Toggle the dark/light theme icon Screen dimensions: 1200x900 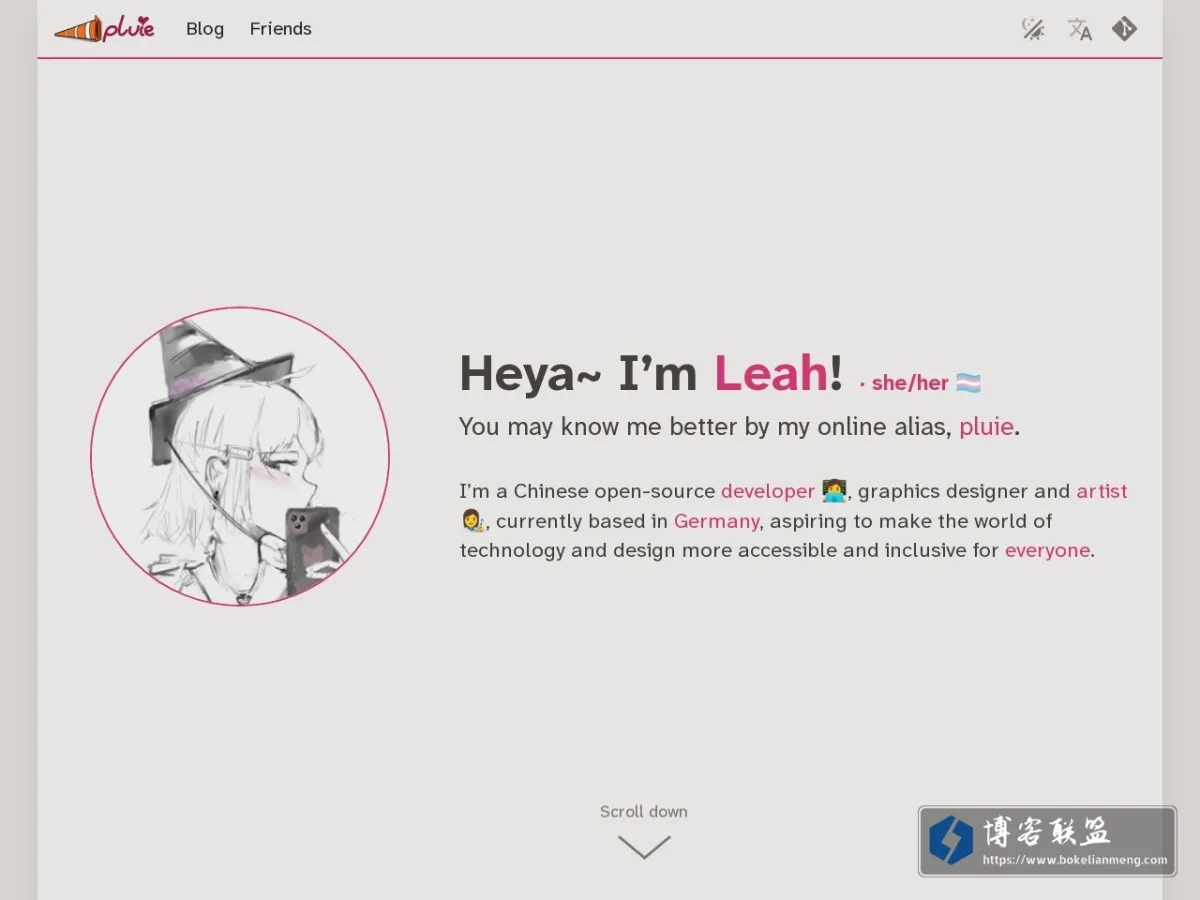click(x=1033, y=29)
